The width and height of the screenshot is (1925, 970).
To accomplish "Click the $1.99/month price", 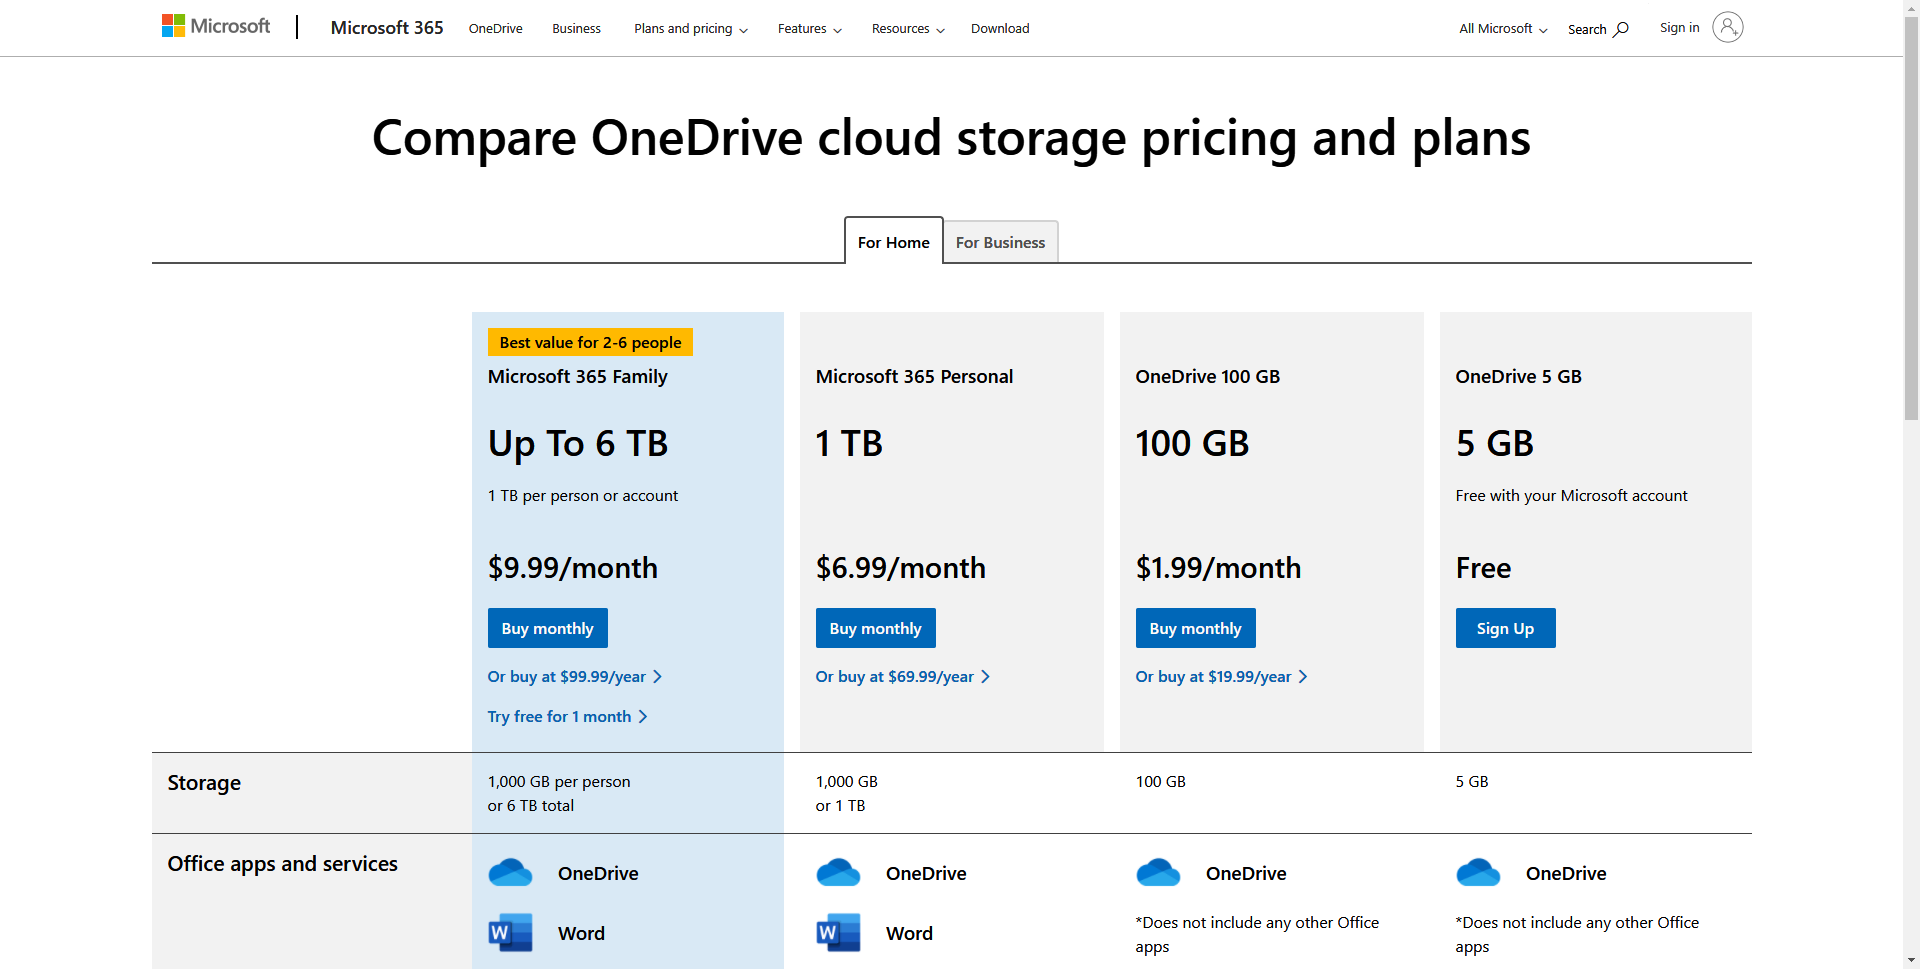I will [1219, 568].
